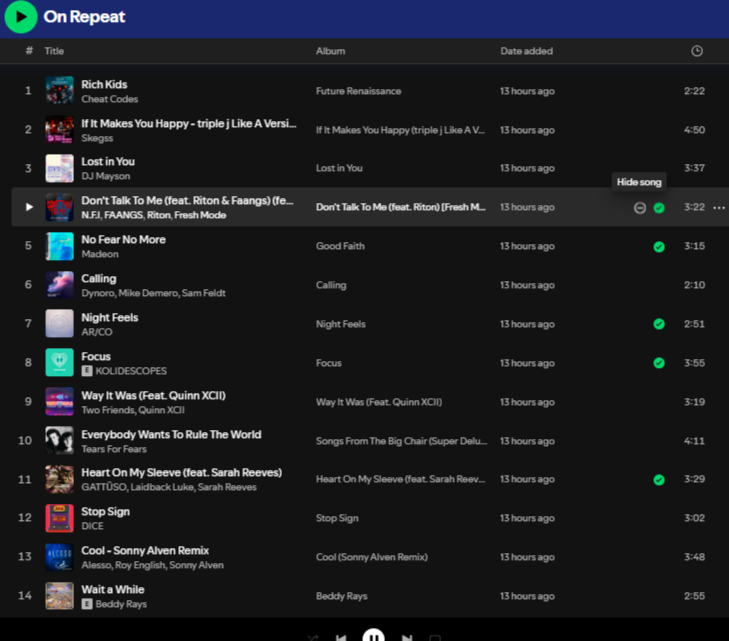Sort tracks by Album column
729x641 pixels.
pyautogui.click(x=331, y=51)
